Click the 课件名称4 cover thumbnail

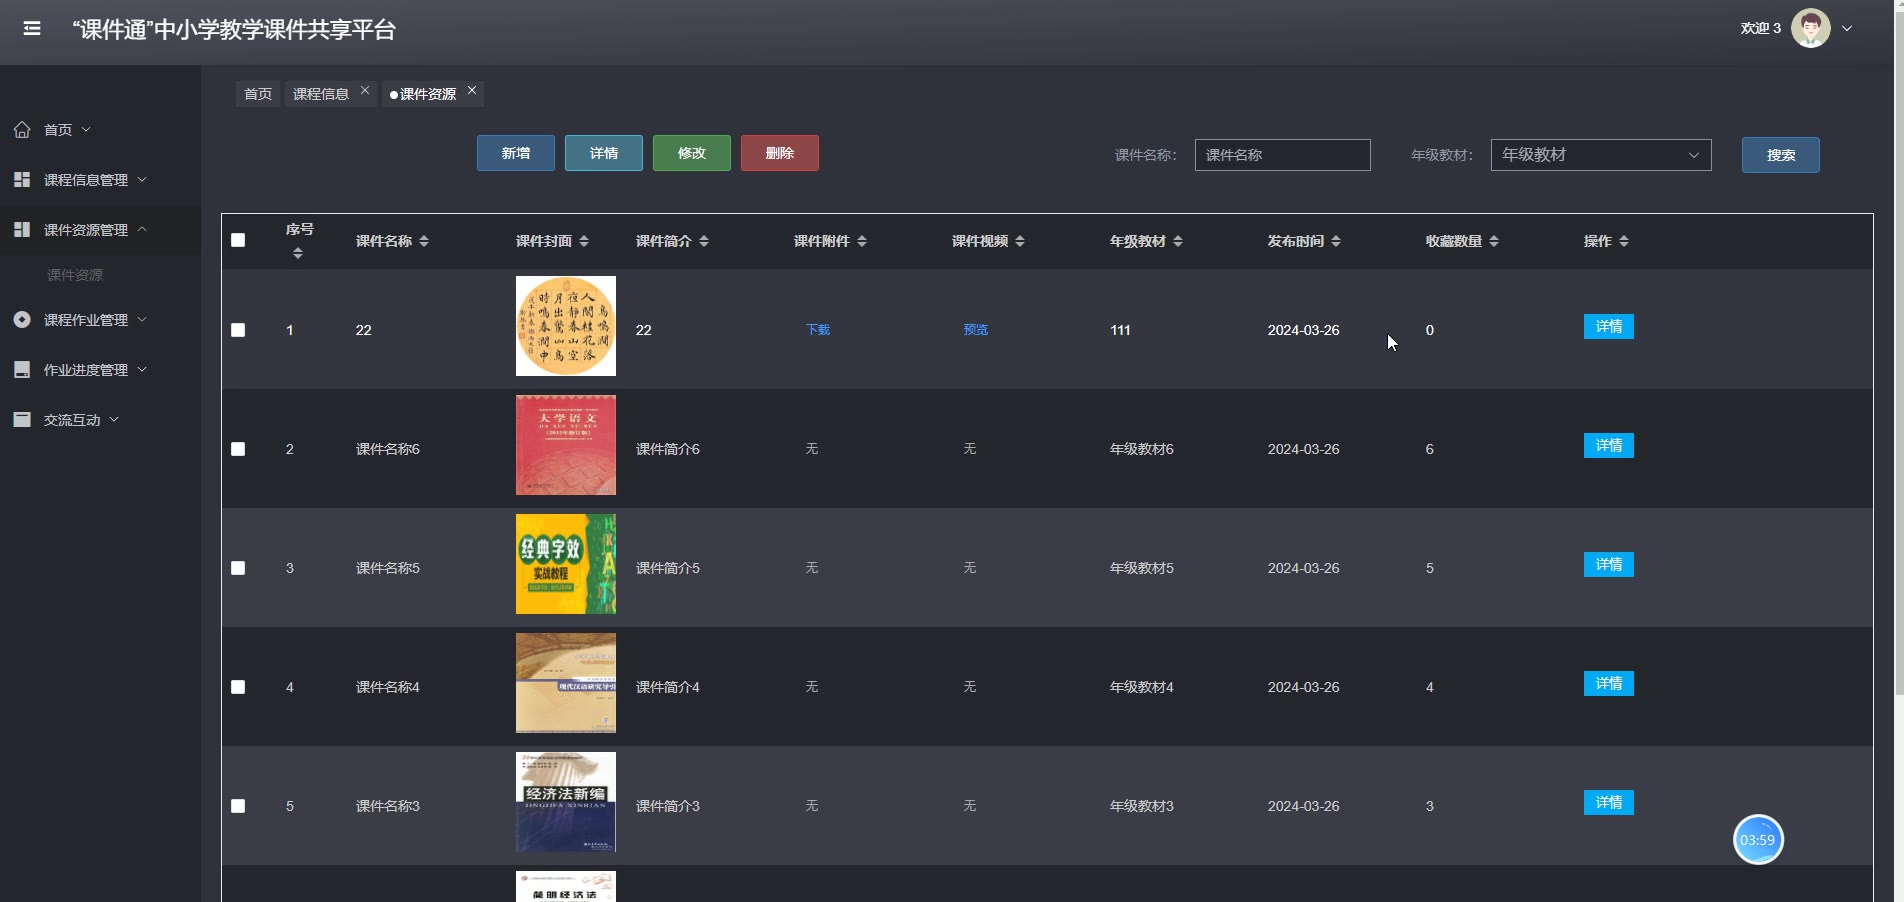point(566,683)
